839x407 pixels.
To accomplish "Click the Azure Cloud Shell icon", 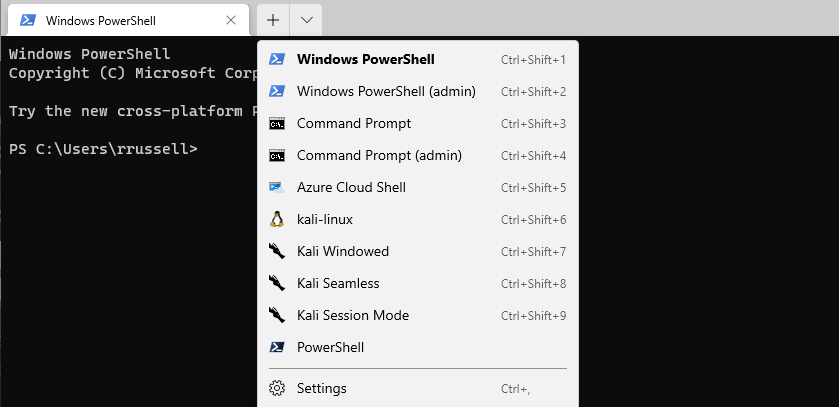I will coord(277,188).
